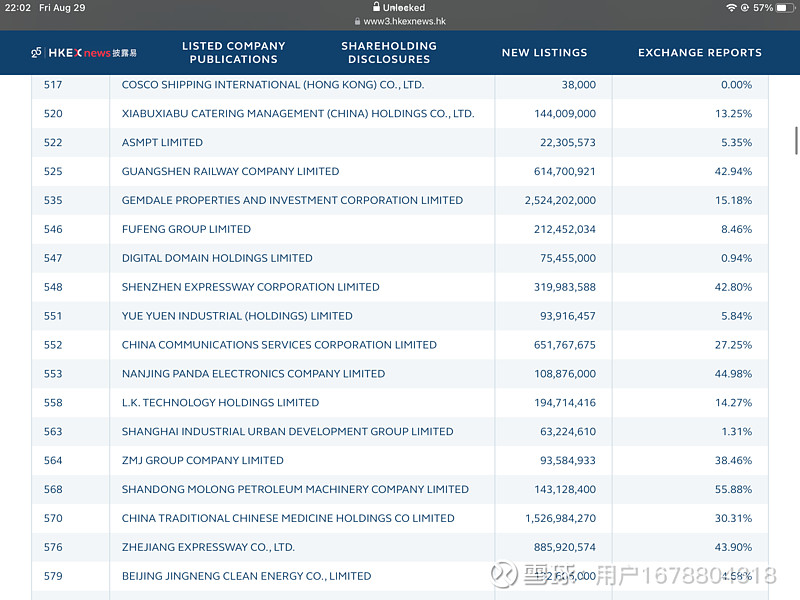The width and height of the screenshot is (800, 600).
Task: Open Exchange Reports menu
Action: pyautogui.click(x=699, y=53)
